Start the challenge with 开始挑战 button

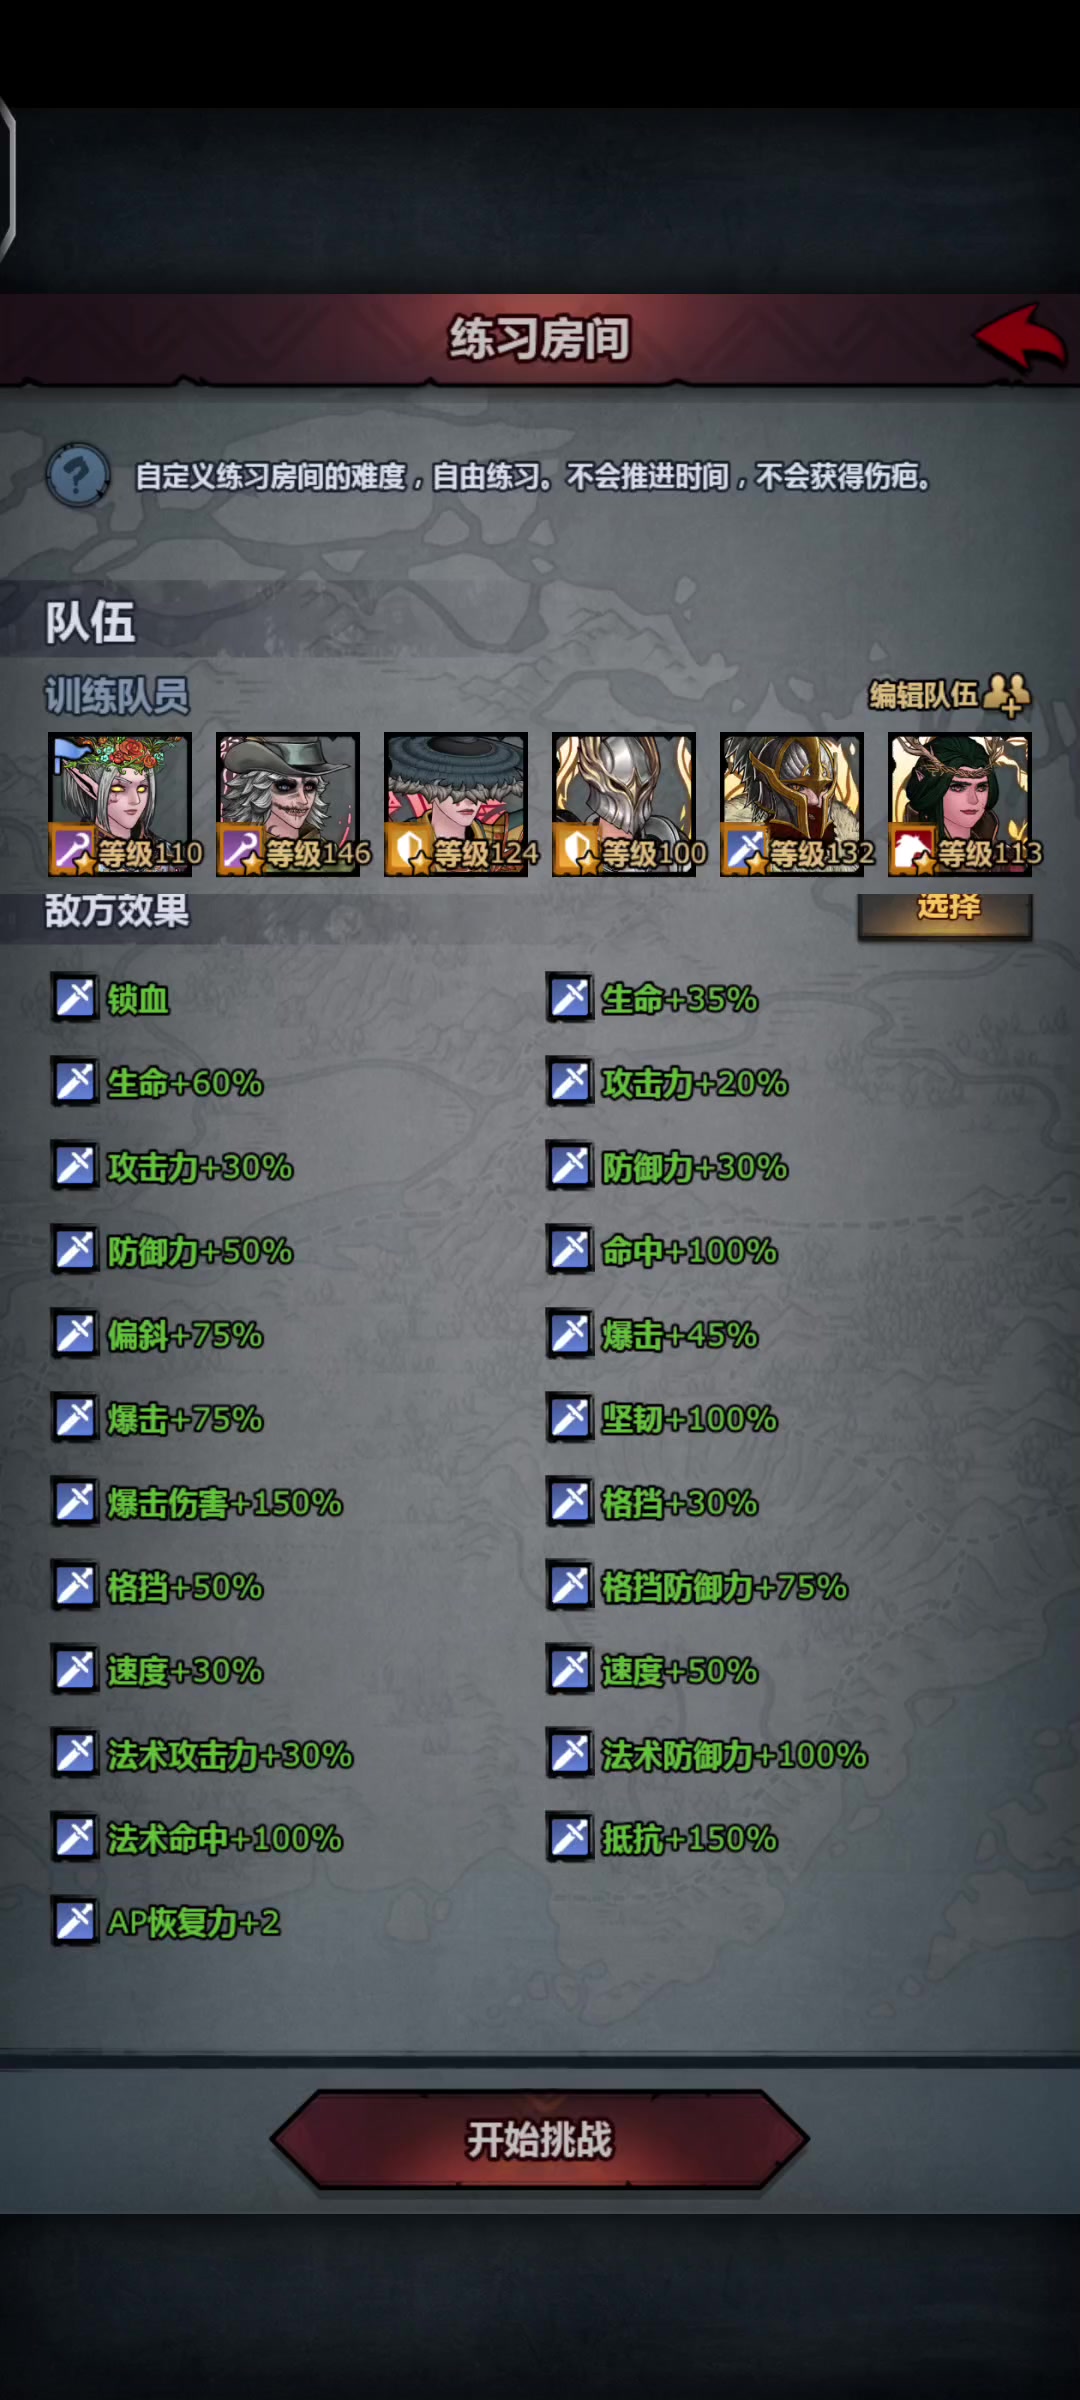[540, 2140]
